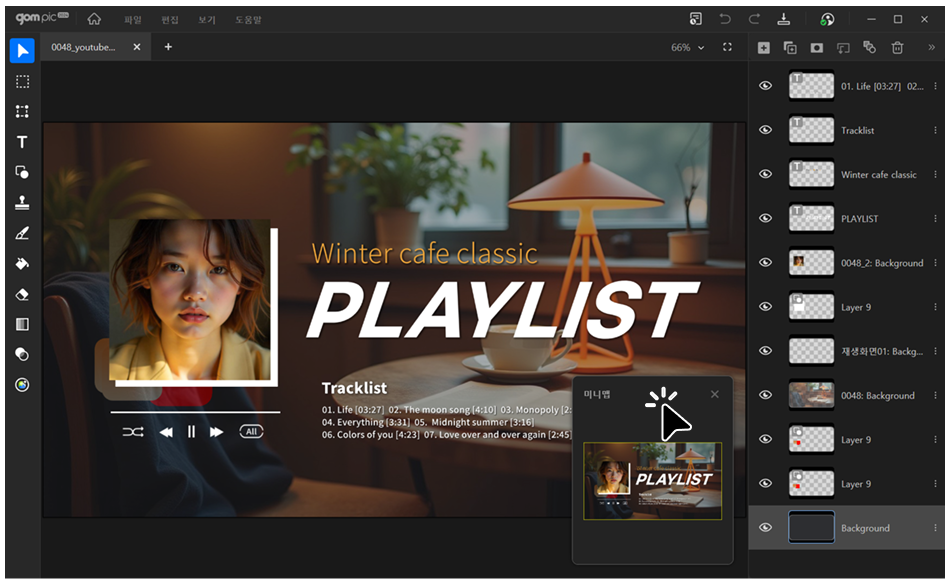Hide the '01. Life [03:27]' text layer
The height and width of the screenshot is (586, 949).
tap(766, 86)
